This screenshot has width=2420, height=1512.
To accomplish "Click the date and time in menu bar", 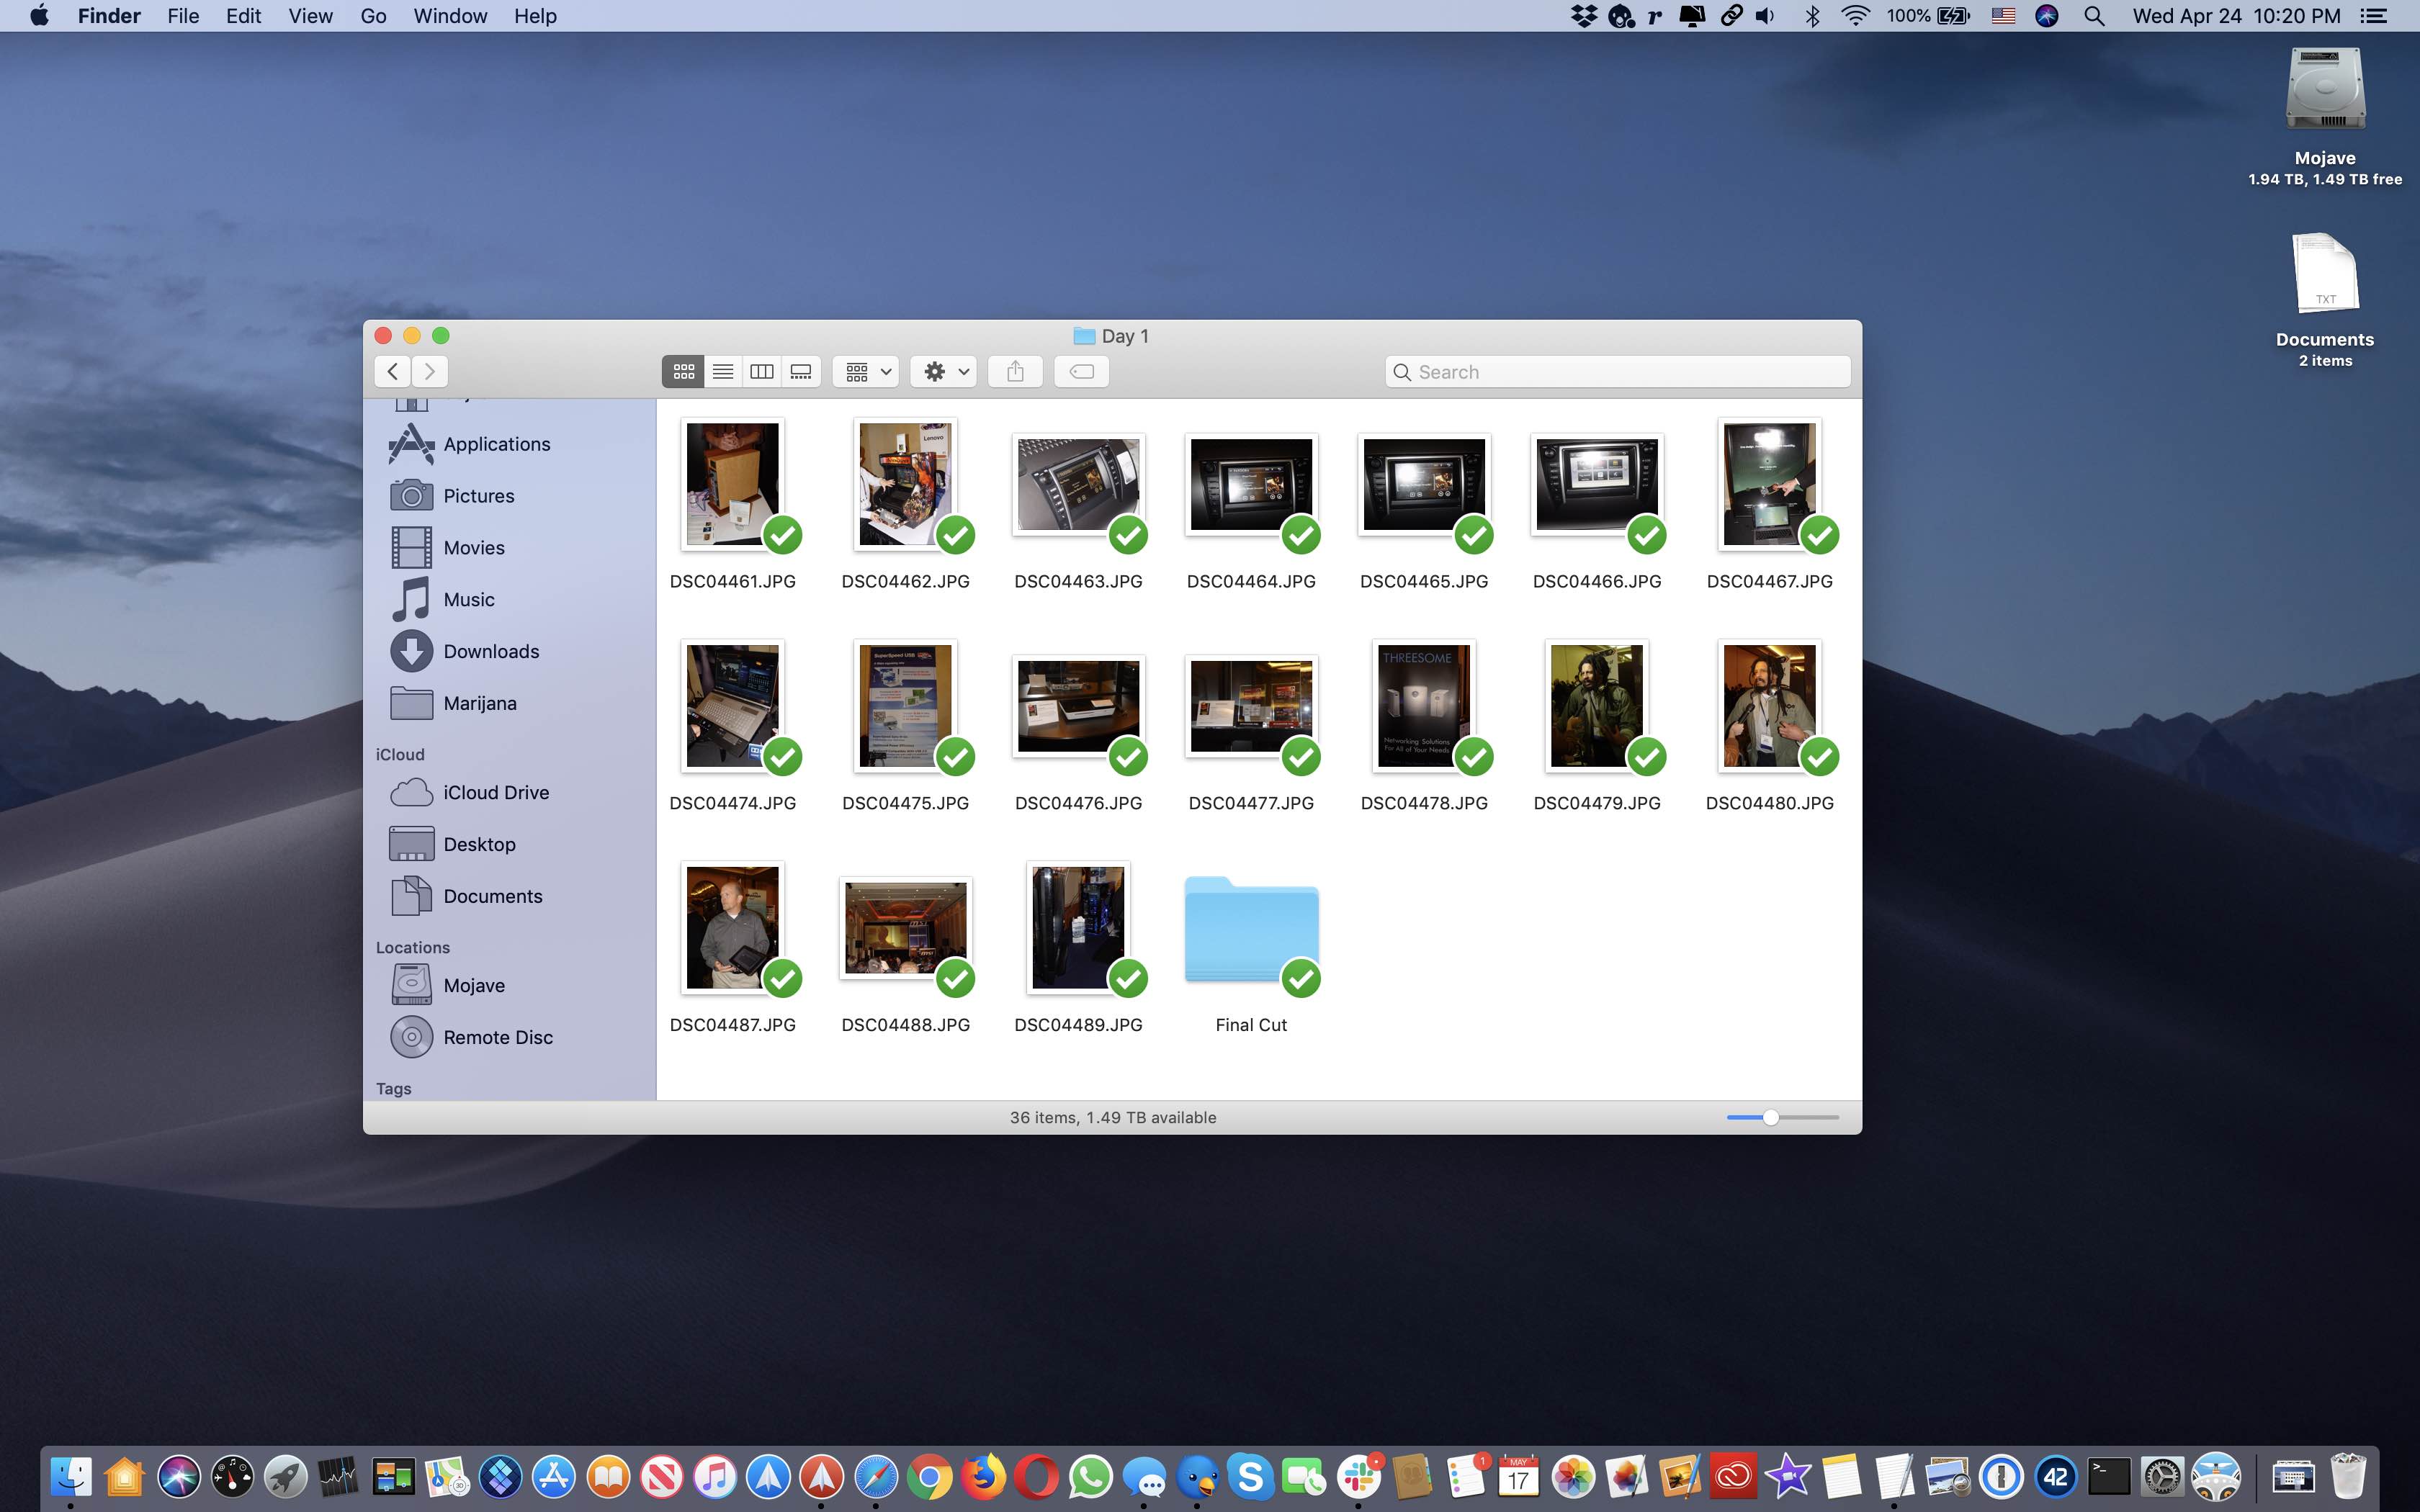I will click(x=2236, y=16).
